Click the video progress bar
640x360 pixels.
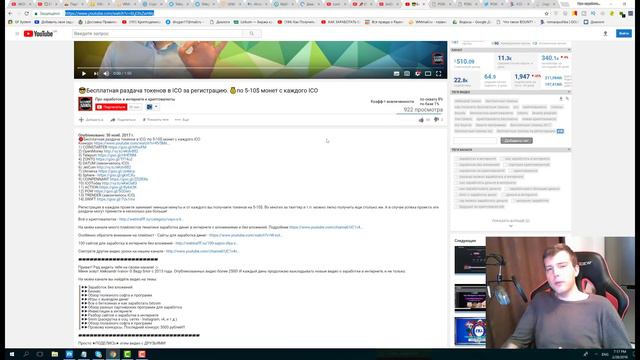[x=260, y=68]
